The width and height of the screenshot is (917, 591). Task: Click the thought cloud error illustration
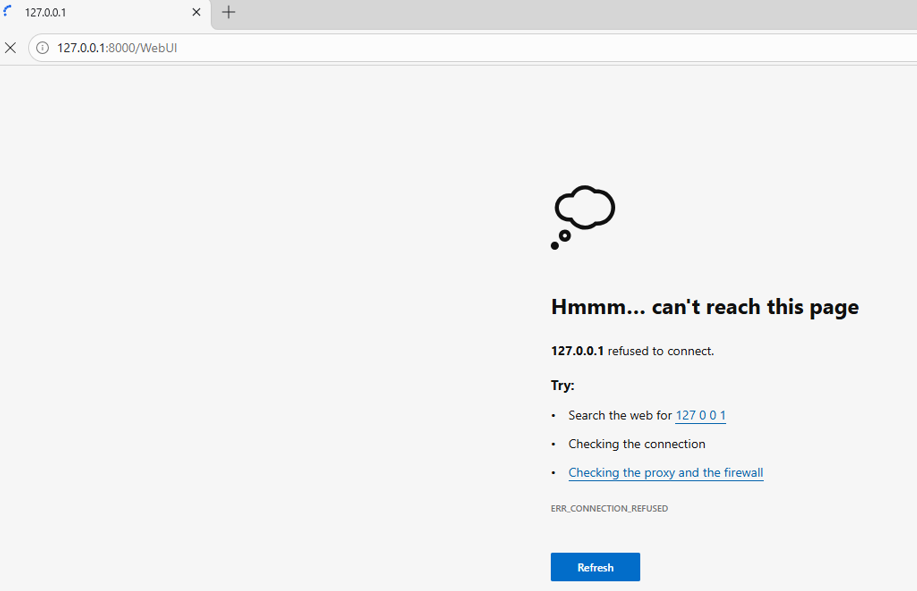(583, 217)
